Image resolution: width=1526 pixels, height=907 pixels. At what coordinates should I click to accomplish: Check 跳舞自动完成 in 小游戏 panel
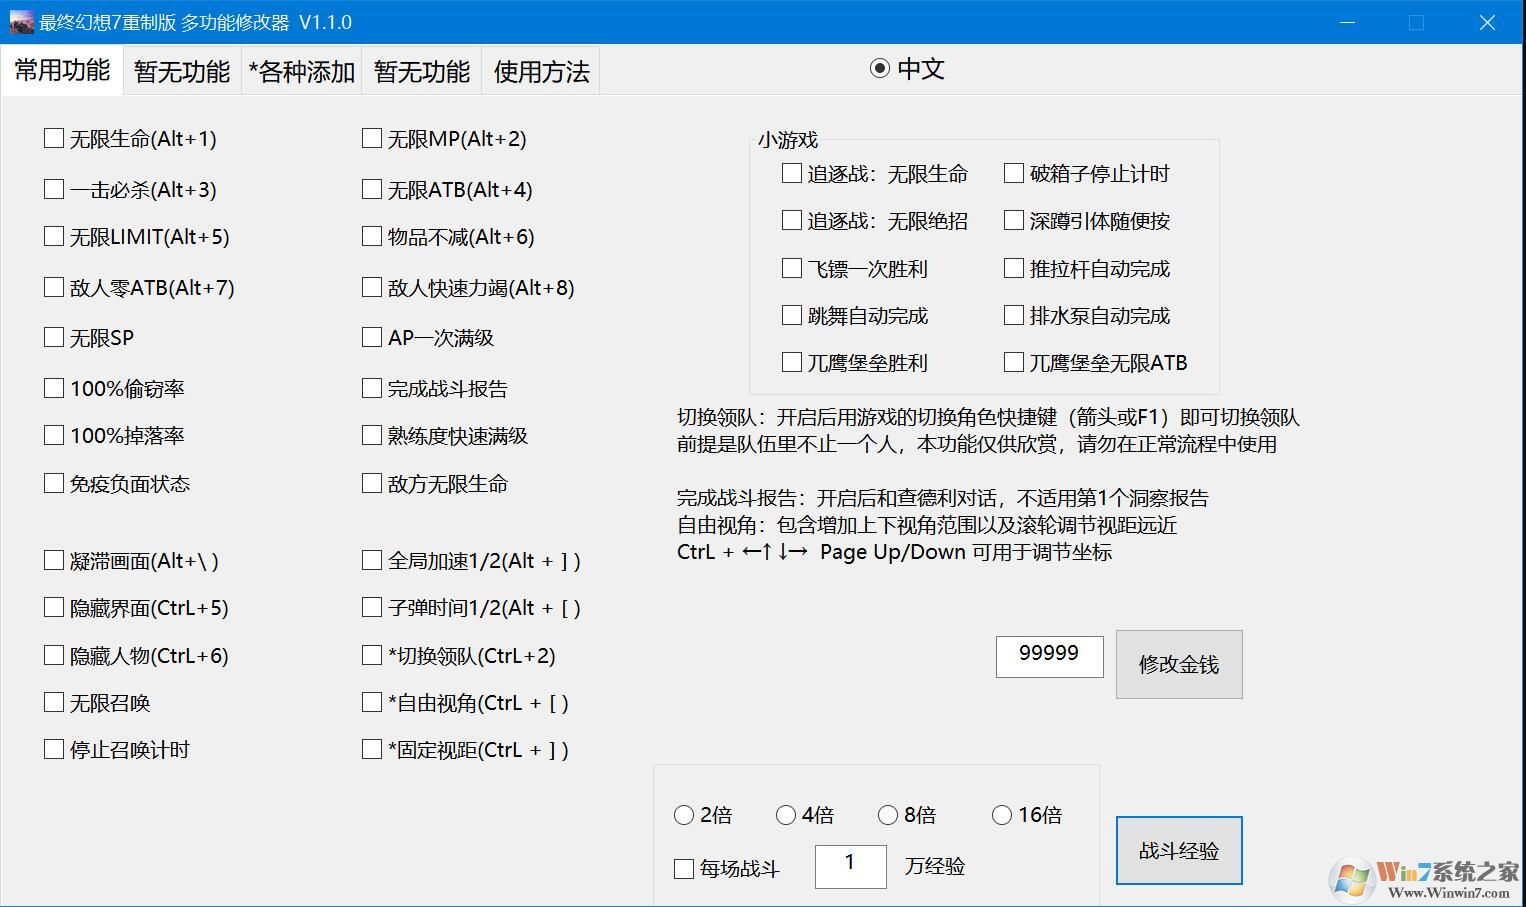[x=791, y=314]
